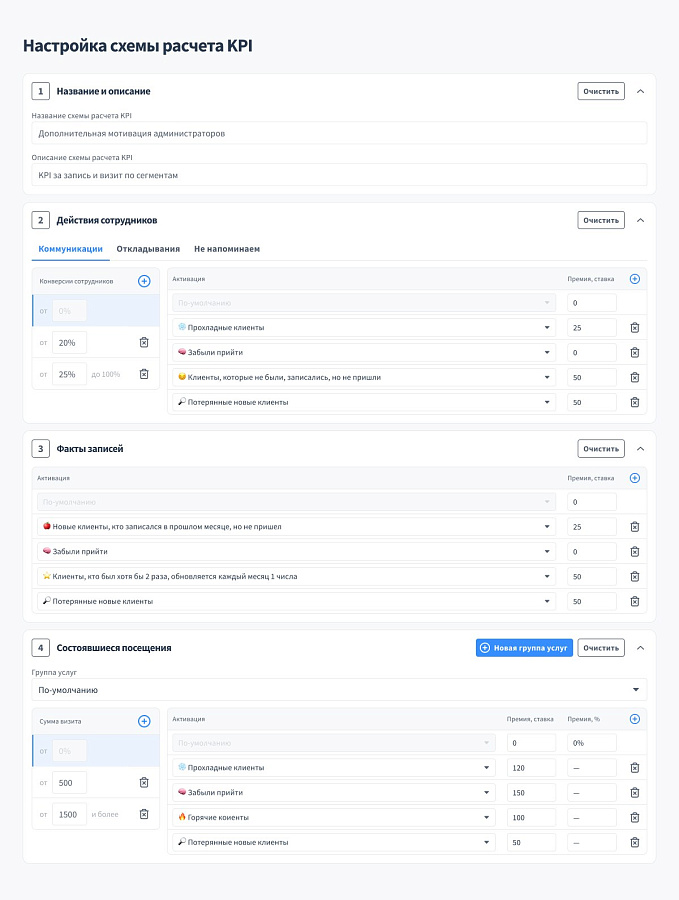
Task: Clear the Название и описание section
Action: tap(601, 91)
